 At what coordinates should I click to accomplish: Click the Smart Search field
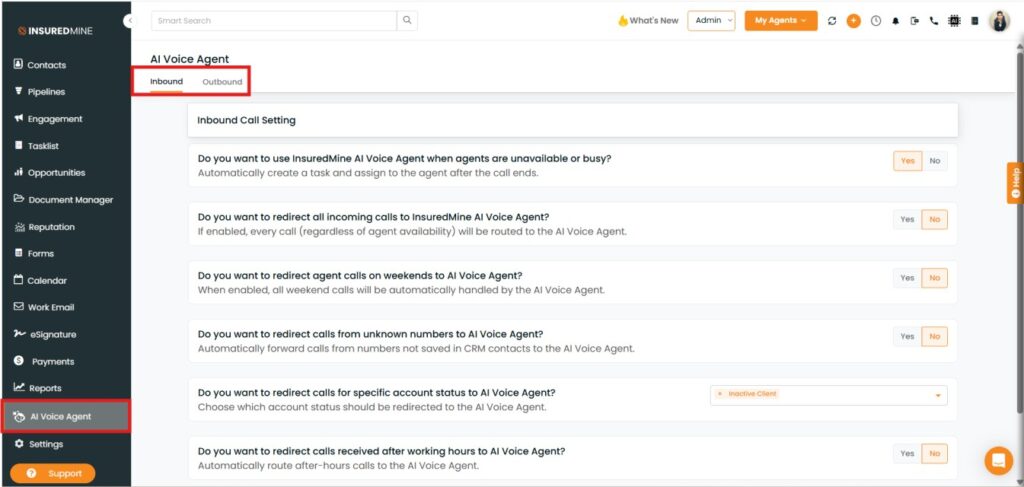coord(273,20)
